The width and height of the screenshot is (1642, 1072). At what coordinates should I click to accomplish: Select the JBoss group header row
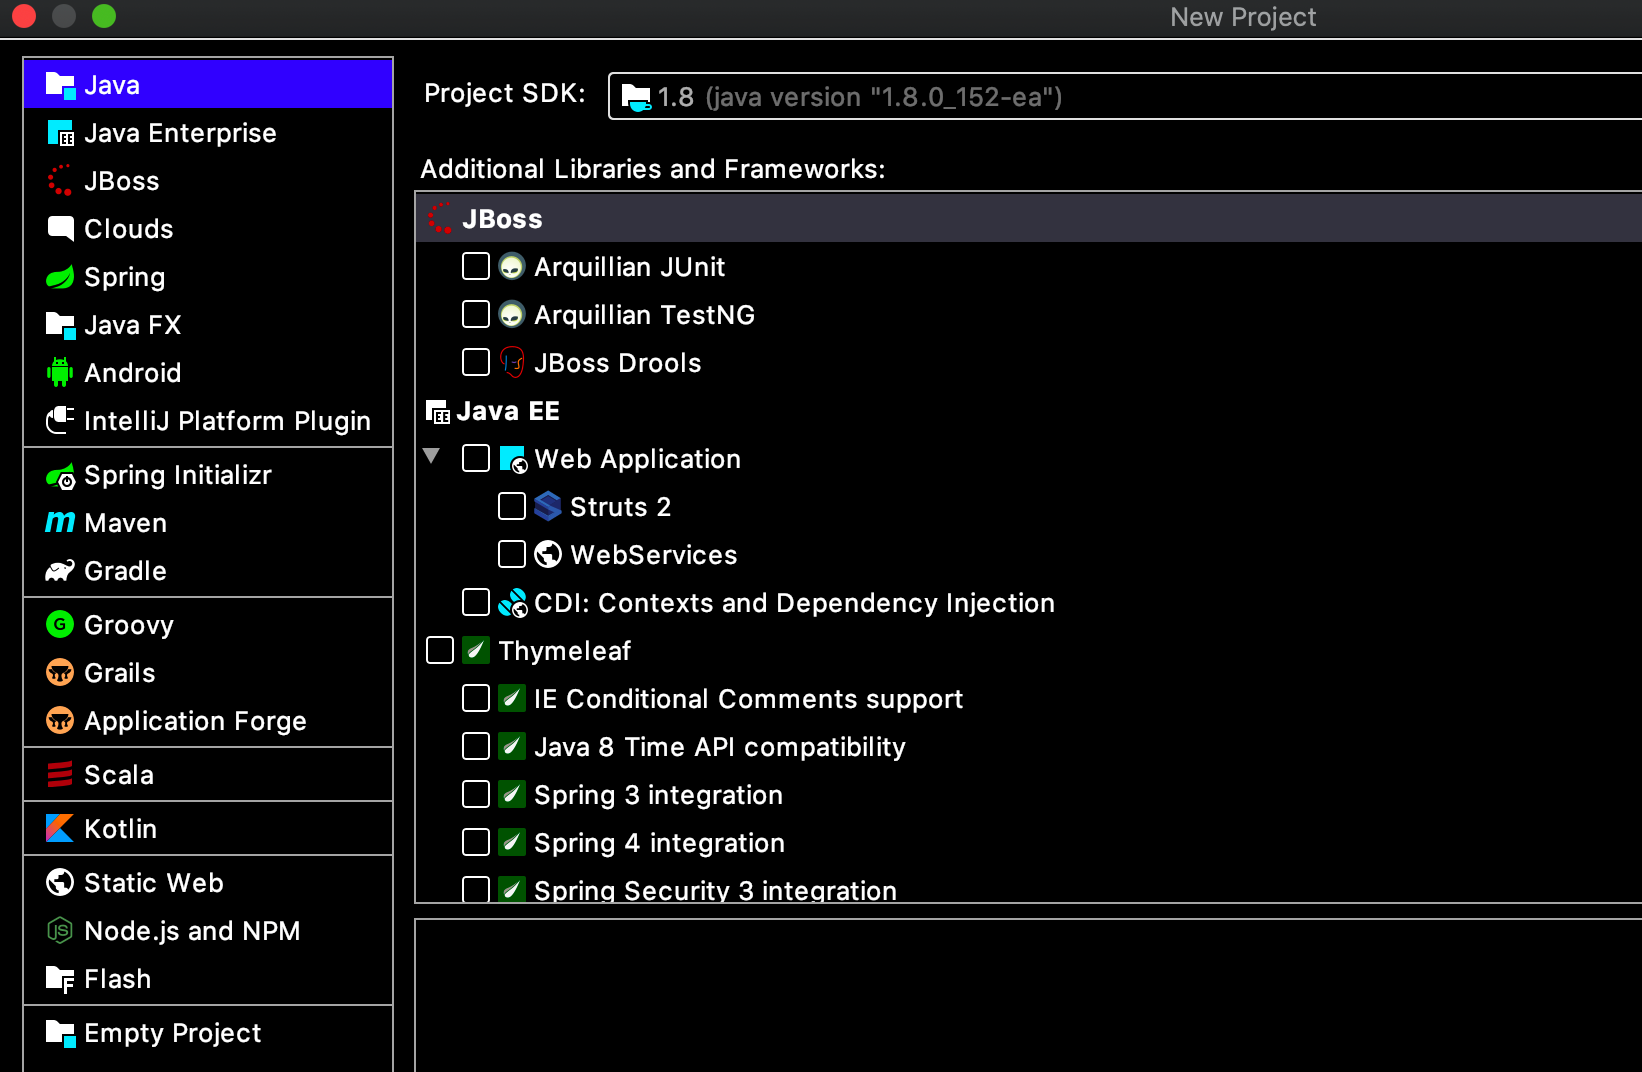(x=1029, y=219)
